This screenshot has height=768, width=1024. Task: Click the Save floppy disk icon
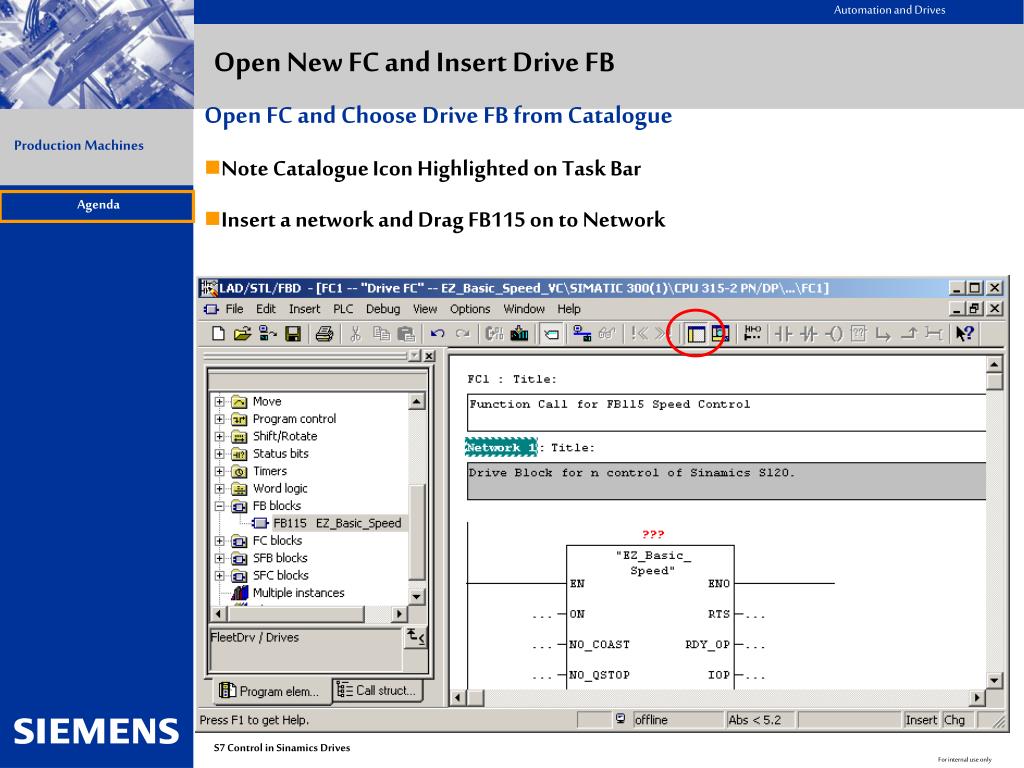(x=293, y=334)
